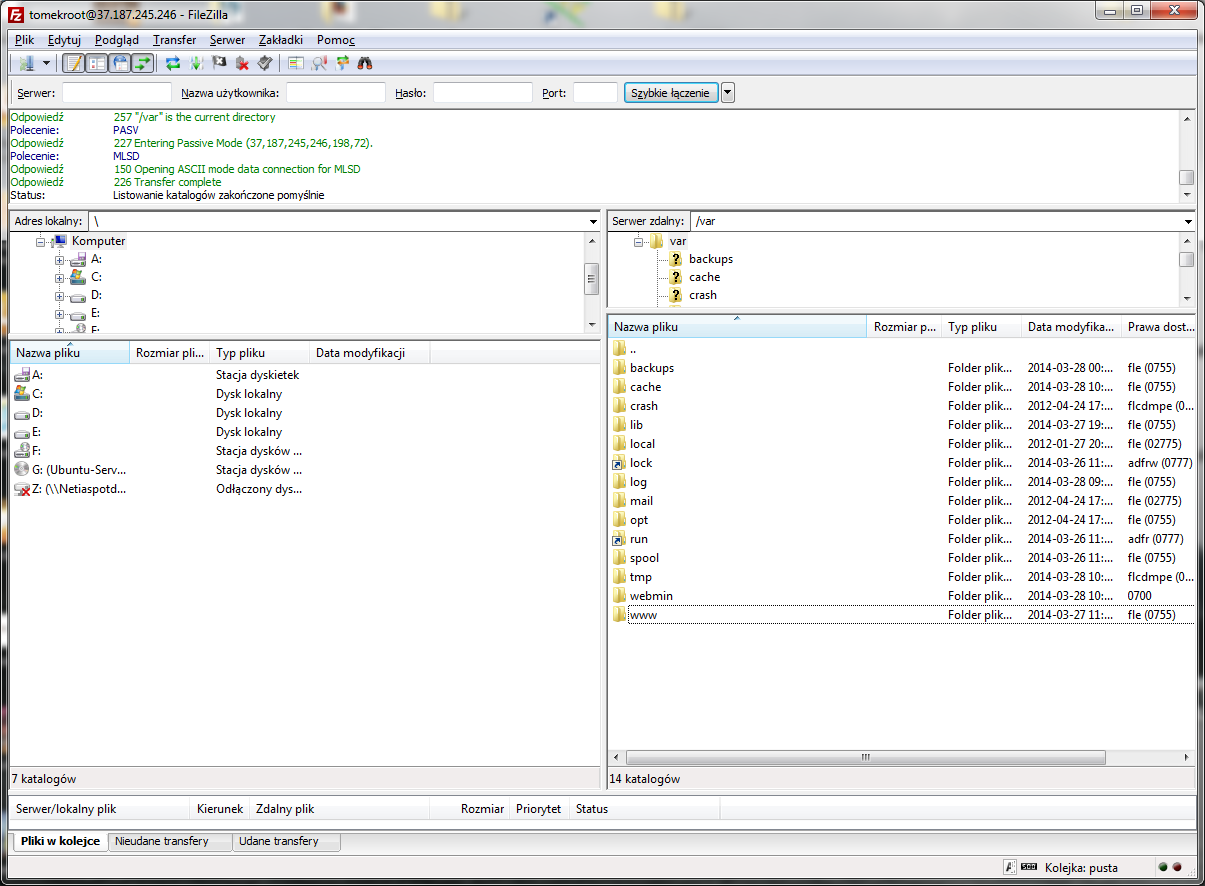Focus the Nazwa użytkownika input field
The image size is (1205, 886).
click(335, 93)
